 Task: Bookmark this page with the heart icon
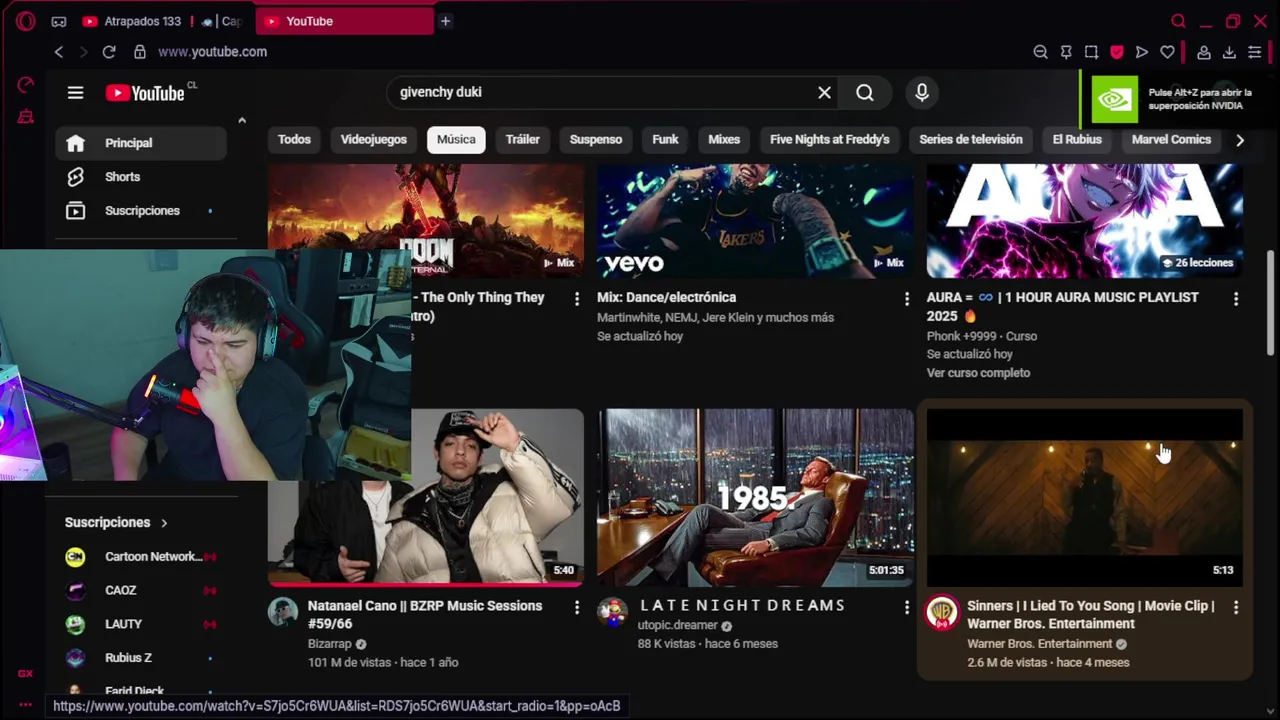tap(1167, 52)
